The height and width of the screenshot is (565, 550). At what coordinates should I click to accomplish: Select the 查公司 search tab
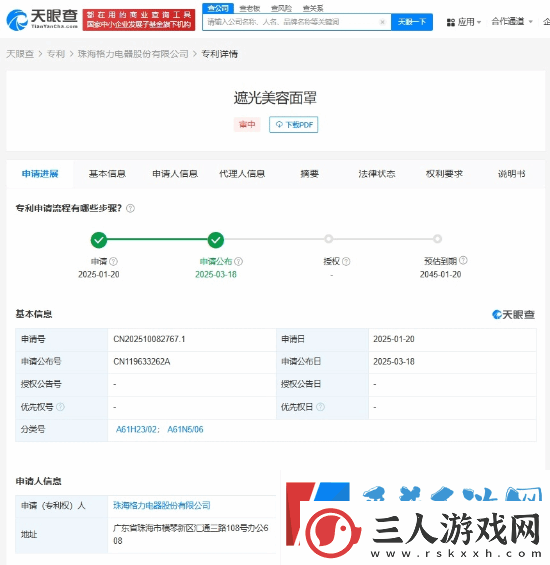[x=218, y=8]
